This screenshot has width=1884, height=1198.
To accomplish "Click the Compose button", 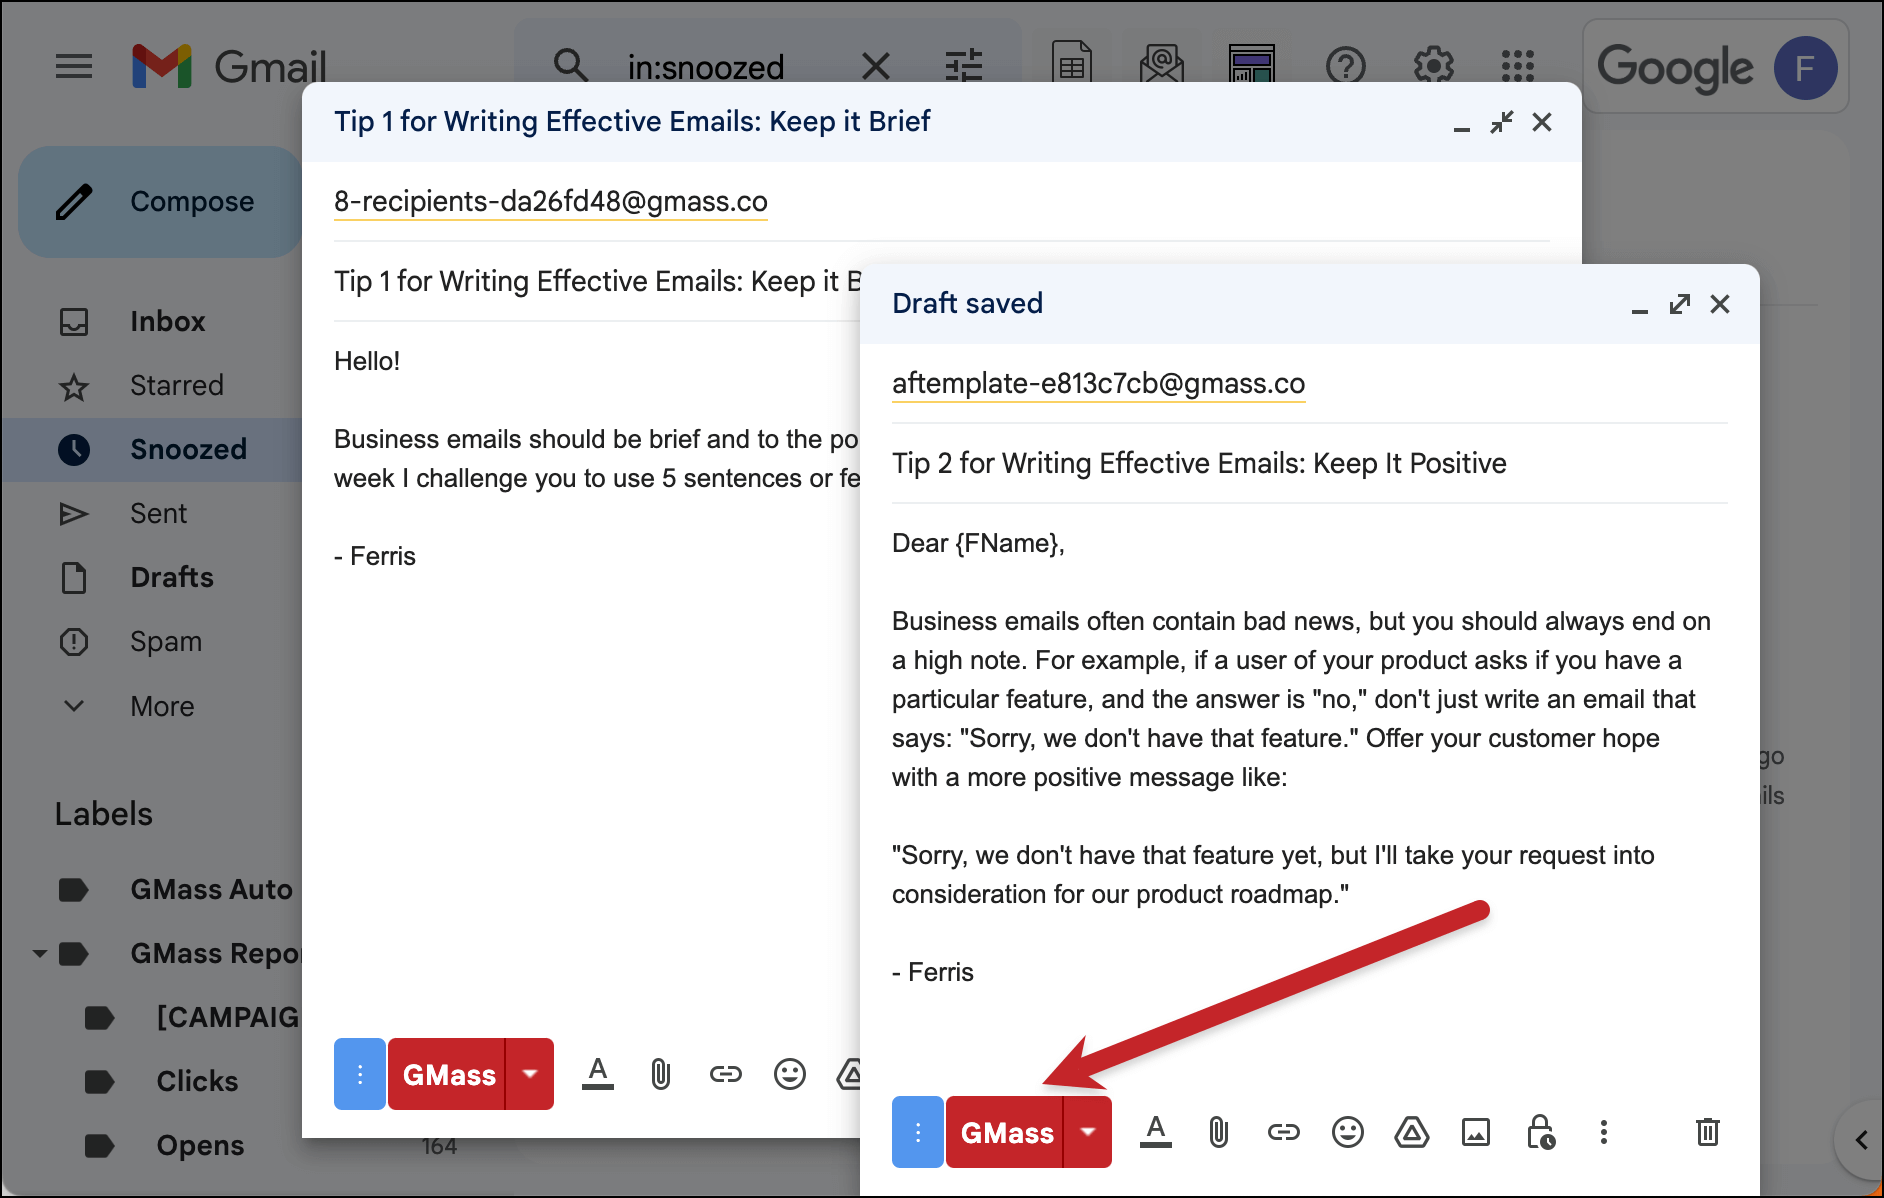I will pyautogui.click(x=160, y=202).
